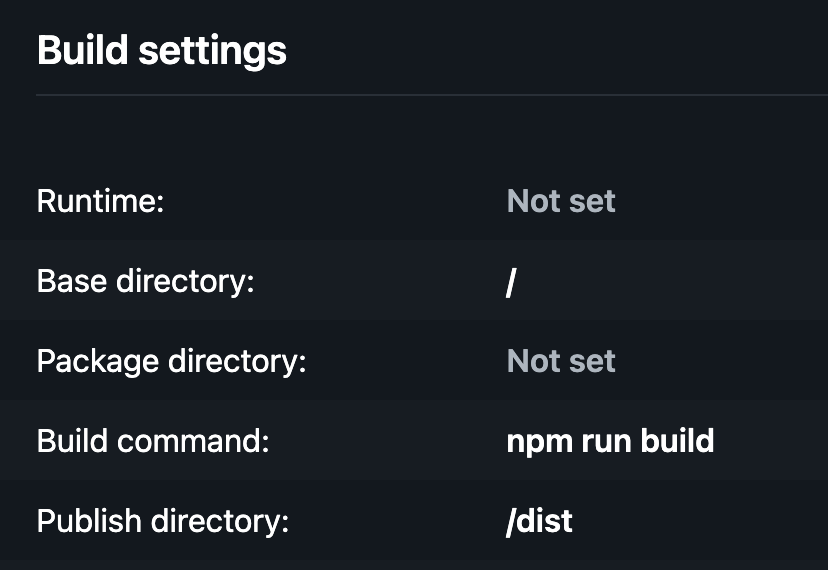828x570 pixels.
Task: Click the word command: in Build command label
Action: pyautogui.click(x=193, y=442)
